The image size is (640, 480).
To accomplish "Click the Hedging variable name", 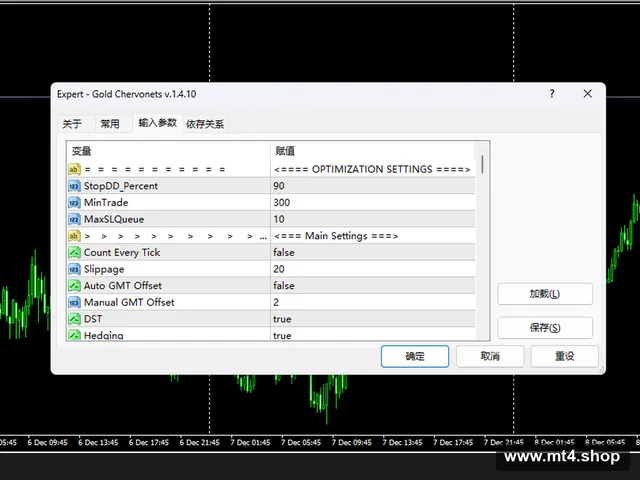I will [x=104, y=335].
